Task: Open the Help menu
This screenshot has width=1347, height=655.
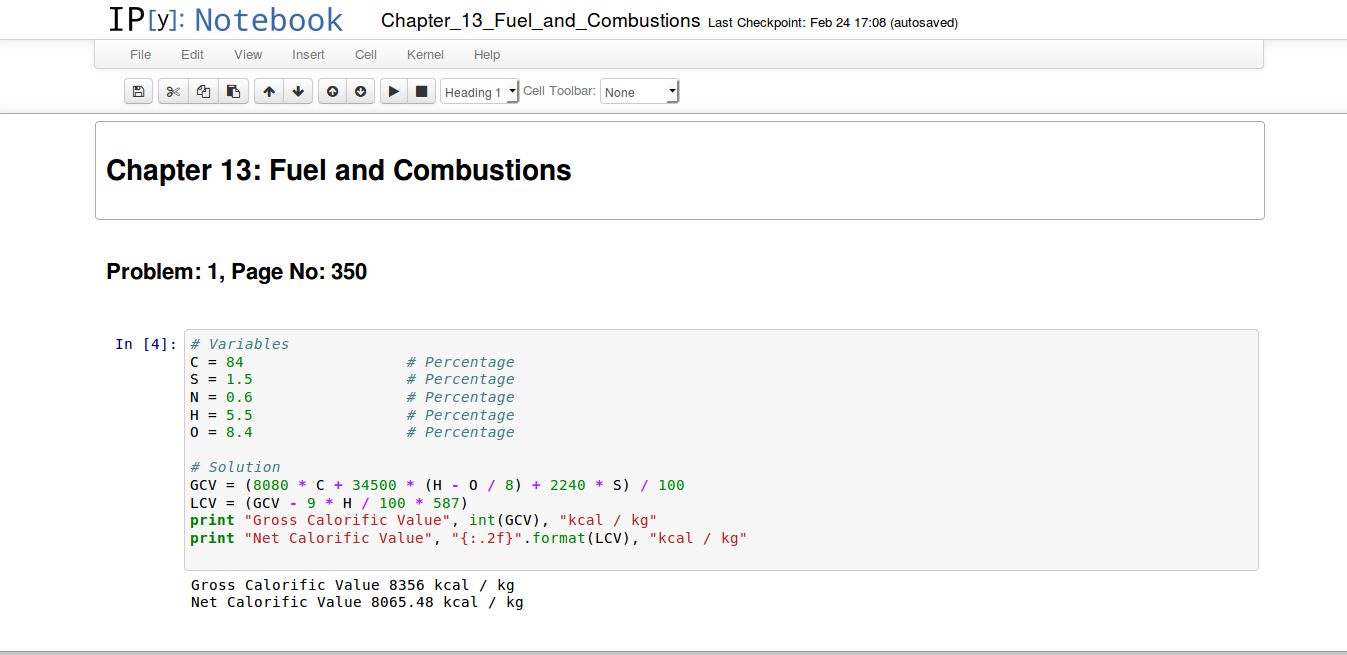Action: pos(487,55)
